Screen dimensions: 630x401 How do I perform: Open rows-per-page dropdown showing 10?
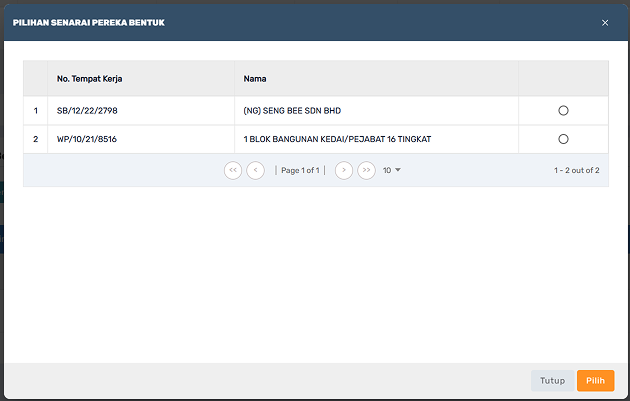392,170
